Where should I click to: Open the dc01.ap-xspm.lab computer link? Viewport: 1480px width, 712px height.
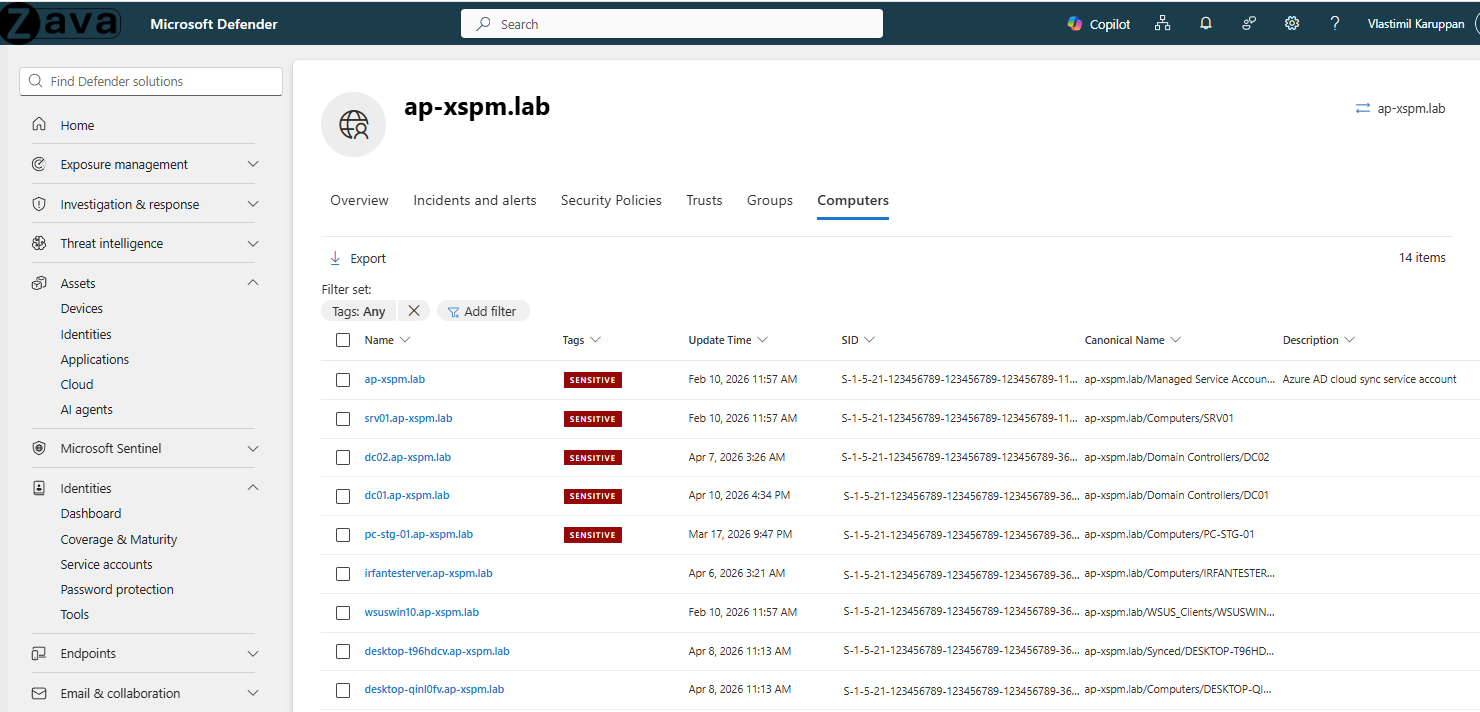(407, 495)
